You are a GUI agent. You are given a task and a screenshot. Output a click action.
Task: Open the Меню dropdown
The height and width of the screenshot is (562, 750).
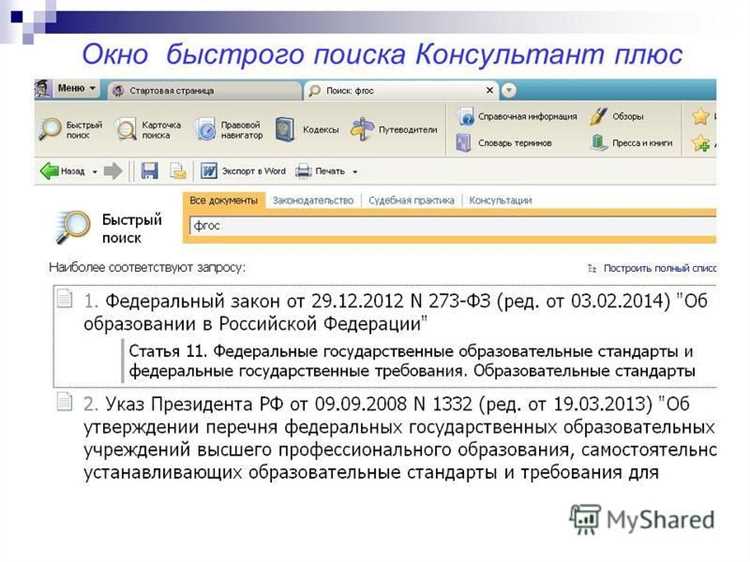(x=77, y=88)
